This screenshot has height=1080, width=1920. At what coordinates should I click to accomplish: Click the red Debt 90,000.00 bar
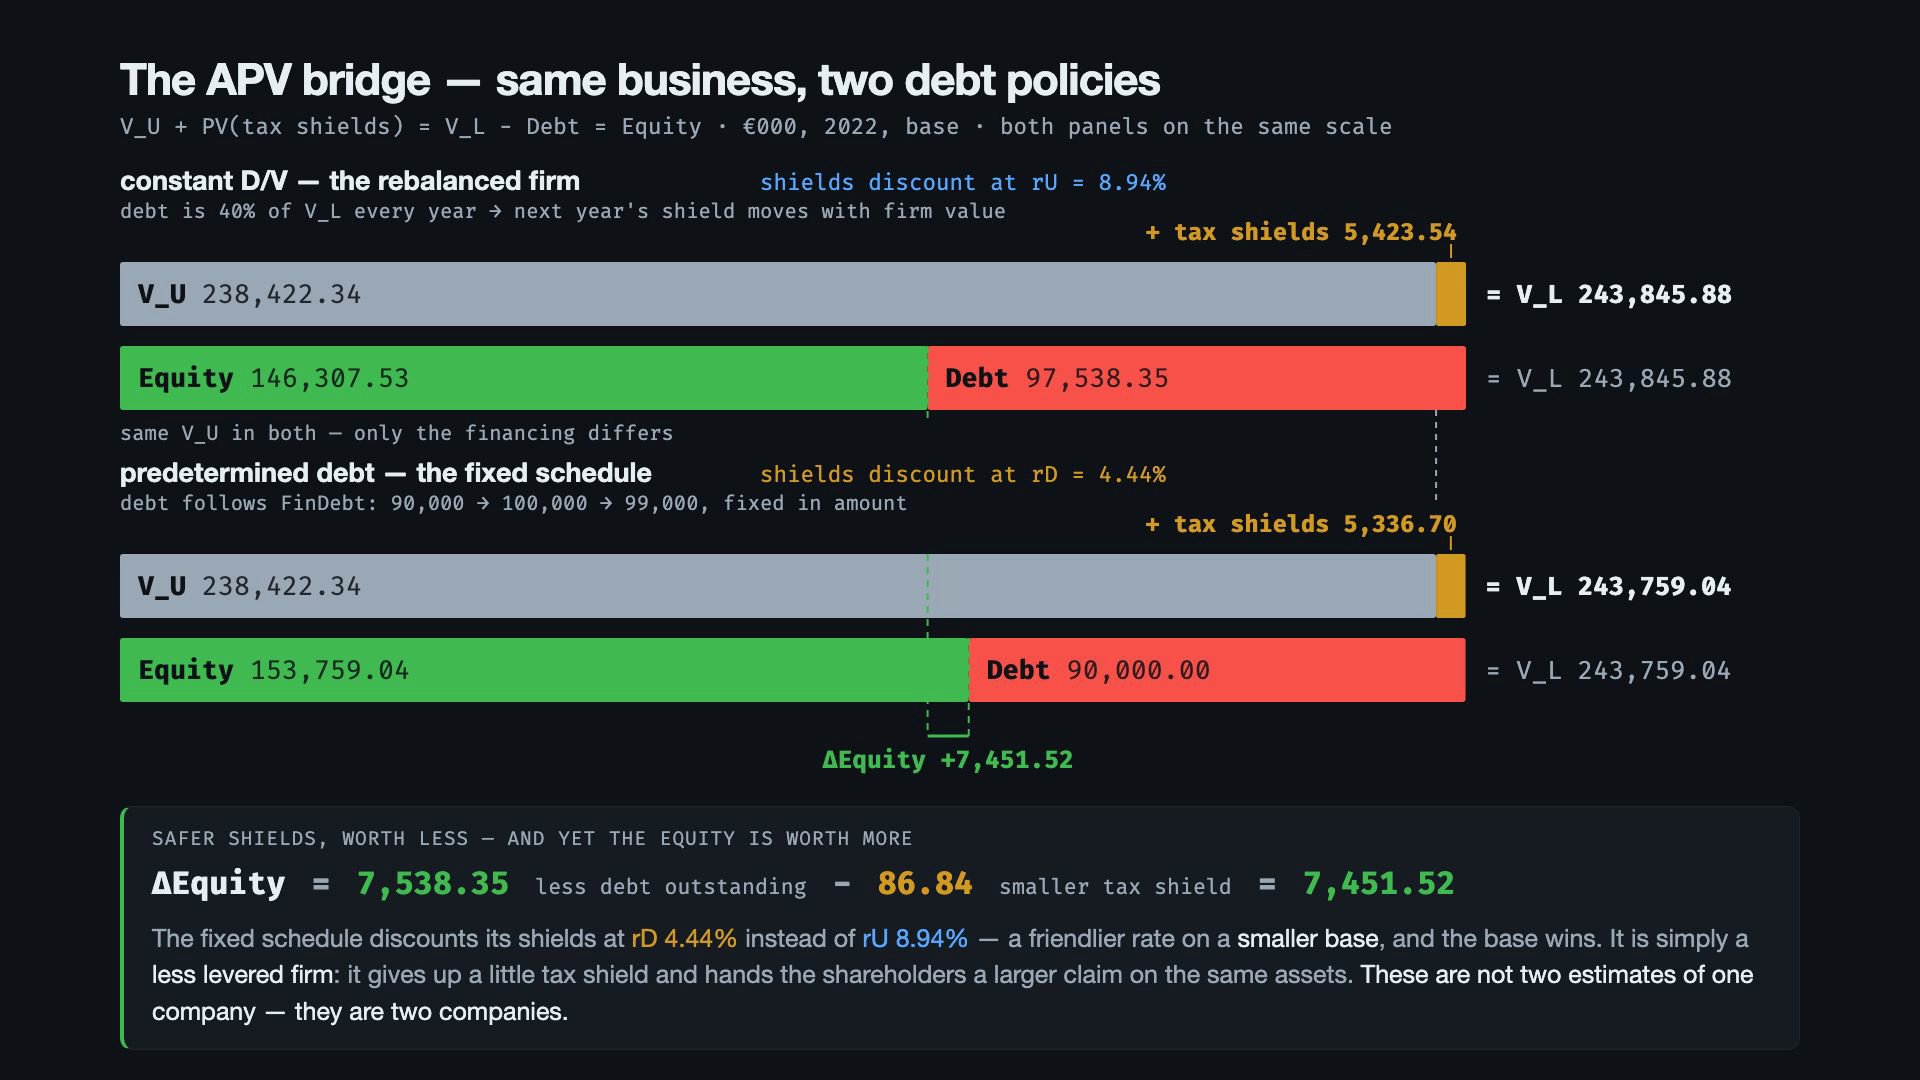coord(1217,670)
